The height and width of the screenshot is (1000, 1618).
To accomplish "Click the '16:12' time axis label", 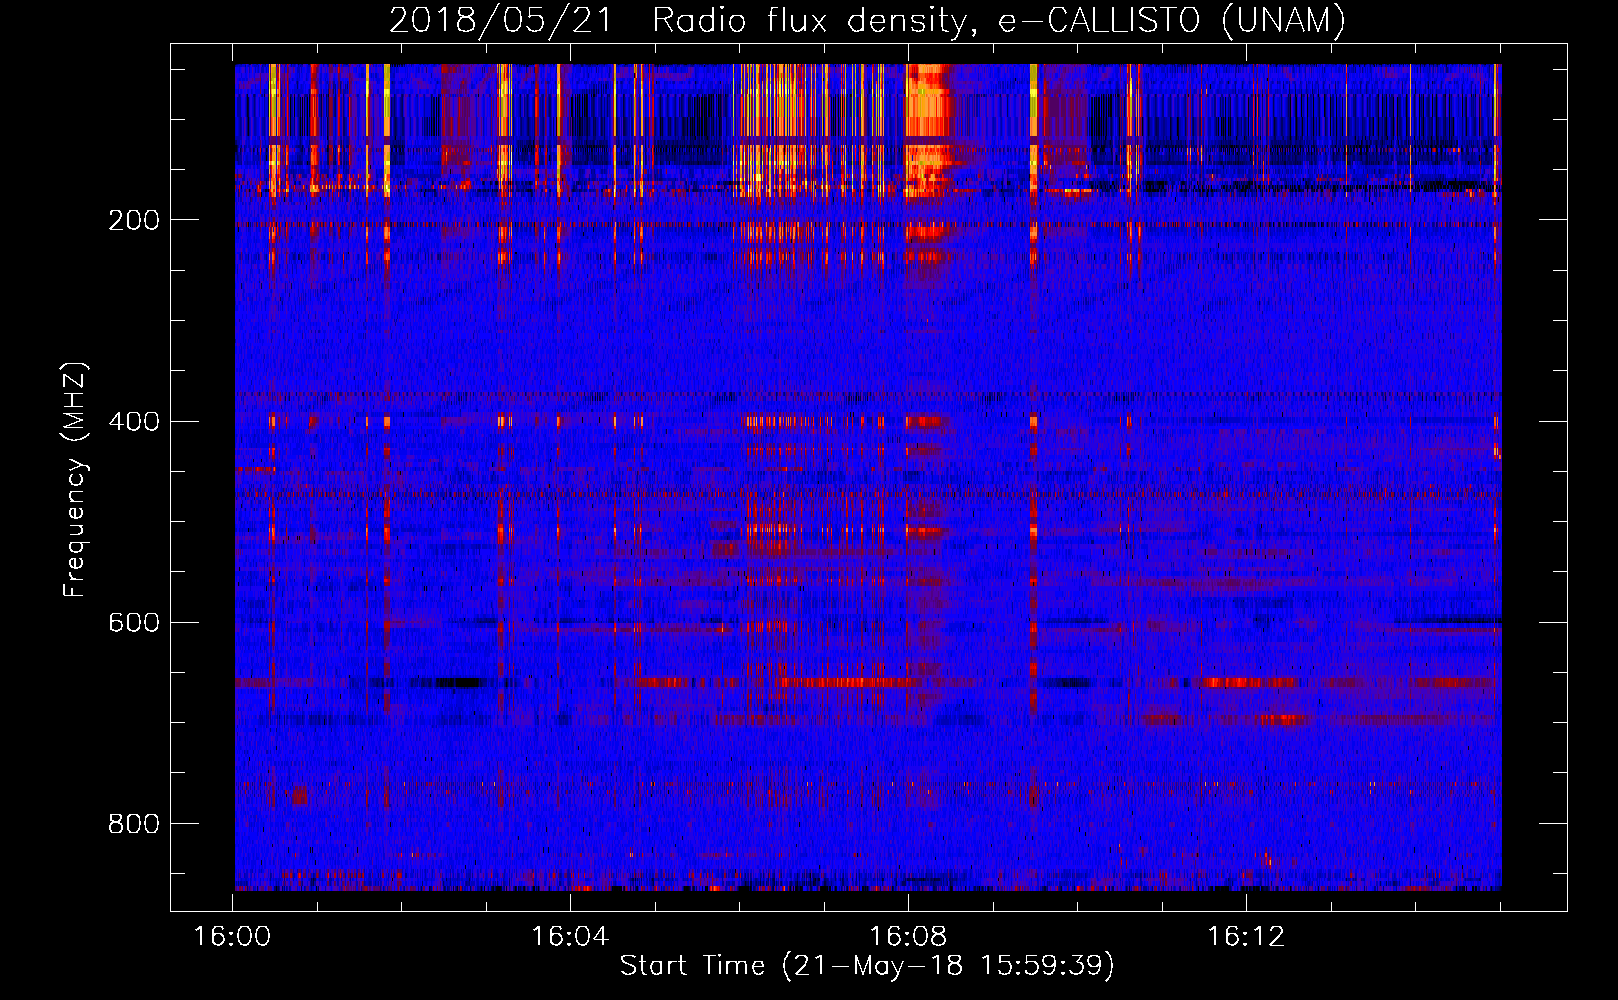I will point(1246,937).
